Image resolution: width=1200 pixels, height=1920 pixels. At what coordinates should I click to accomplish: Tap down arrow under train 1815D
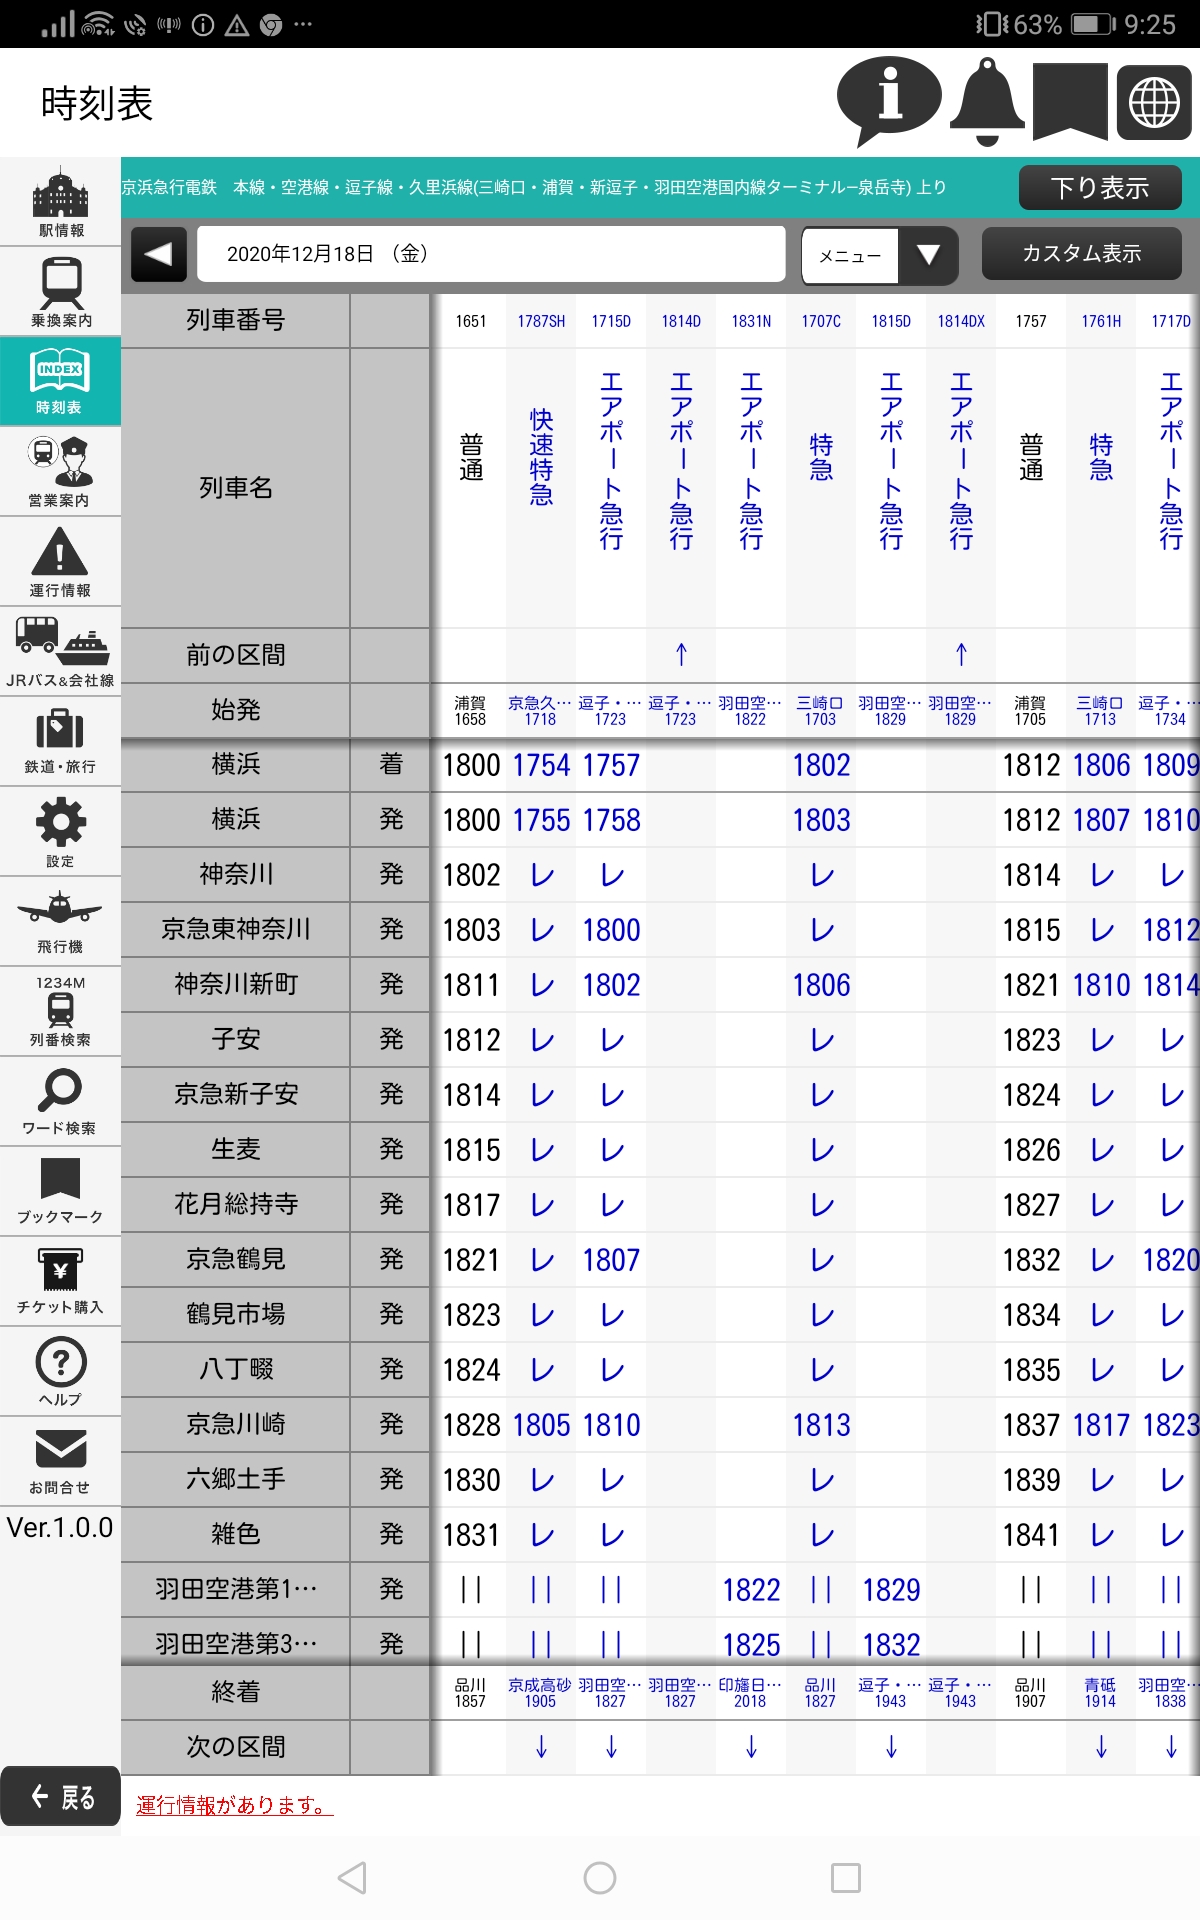click(x=891, y=1747)
